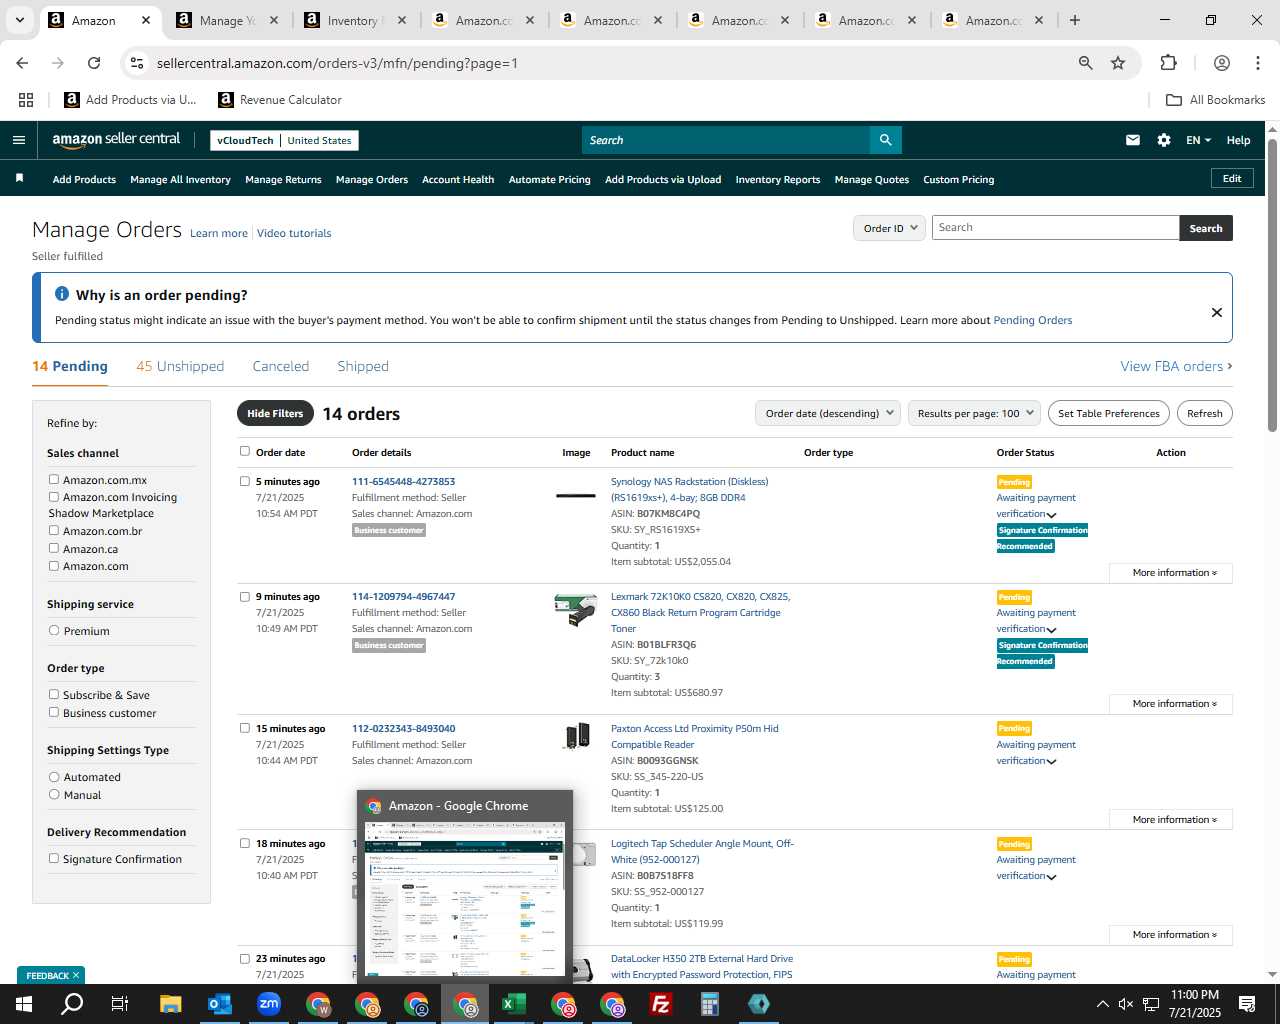Open a new browser tab with plus icon
This screenshot has height=1024, width=1280.
pos(1075,20)
